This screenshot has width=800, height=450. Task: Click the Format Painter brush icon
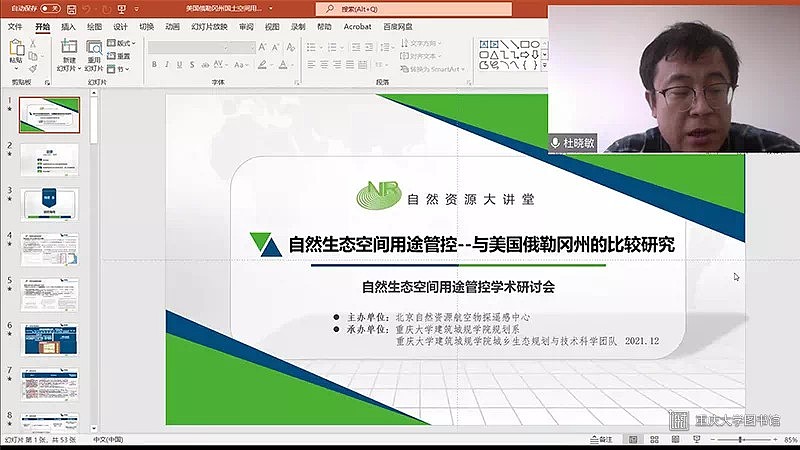click(33, 68)
